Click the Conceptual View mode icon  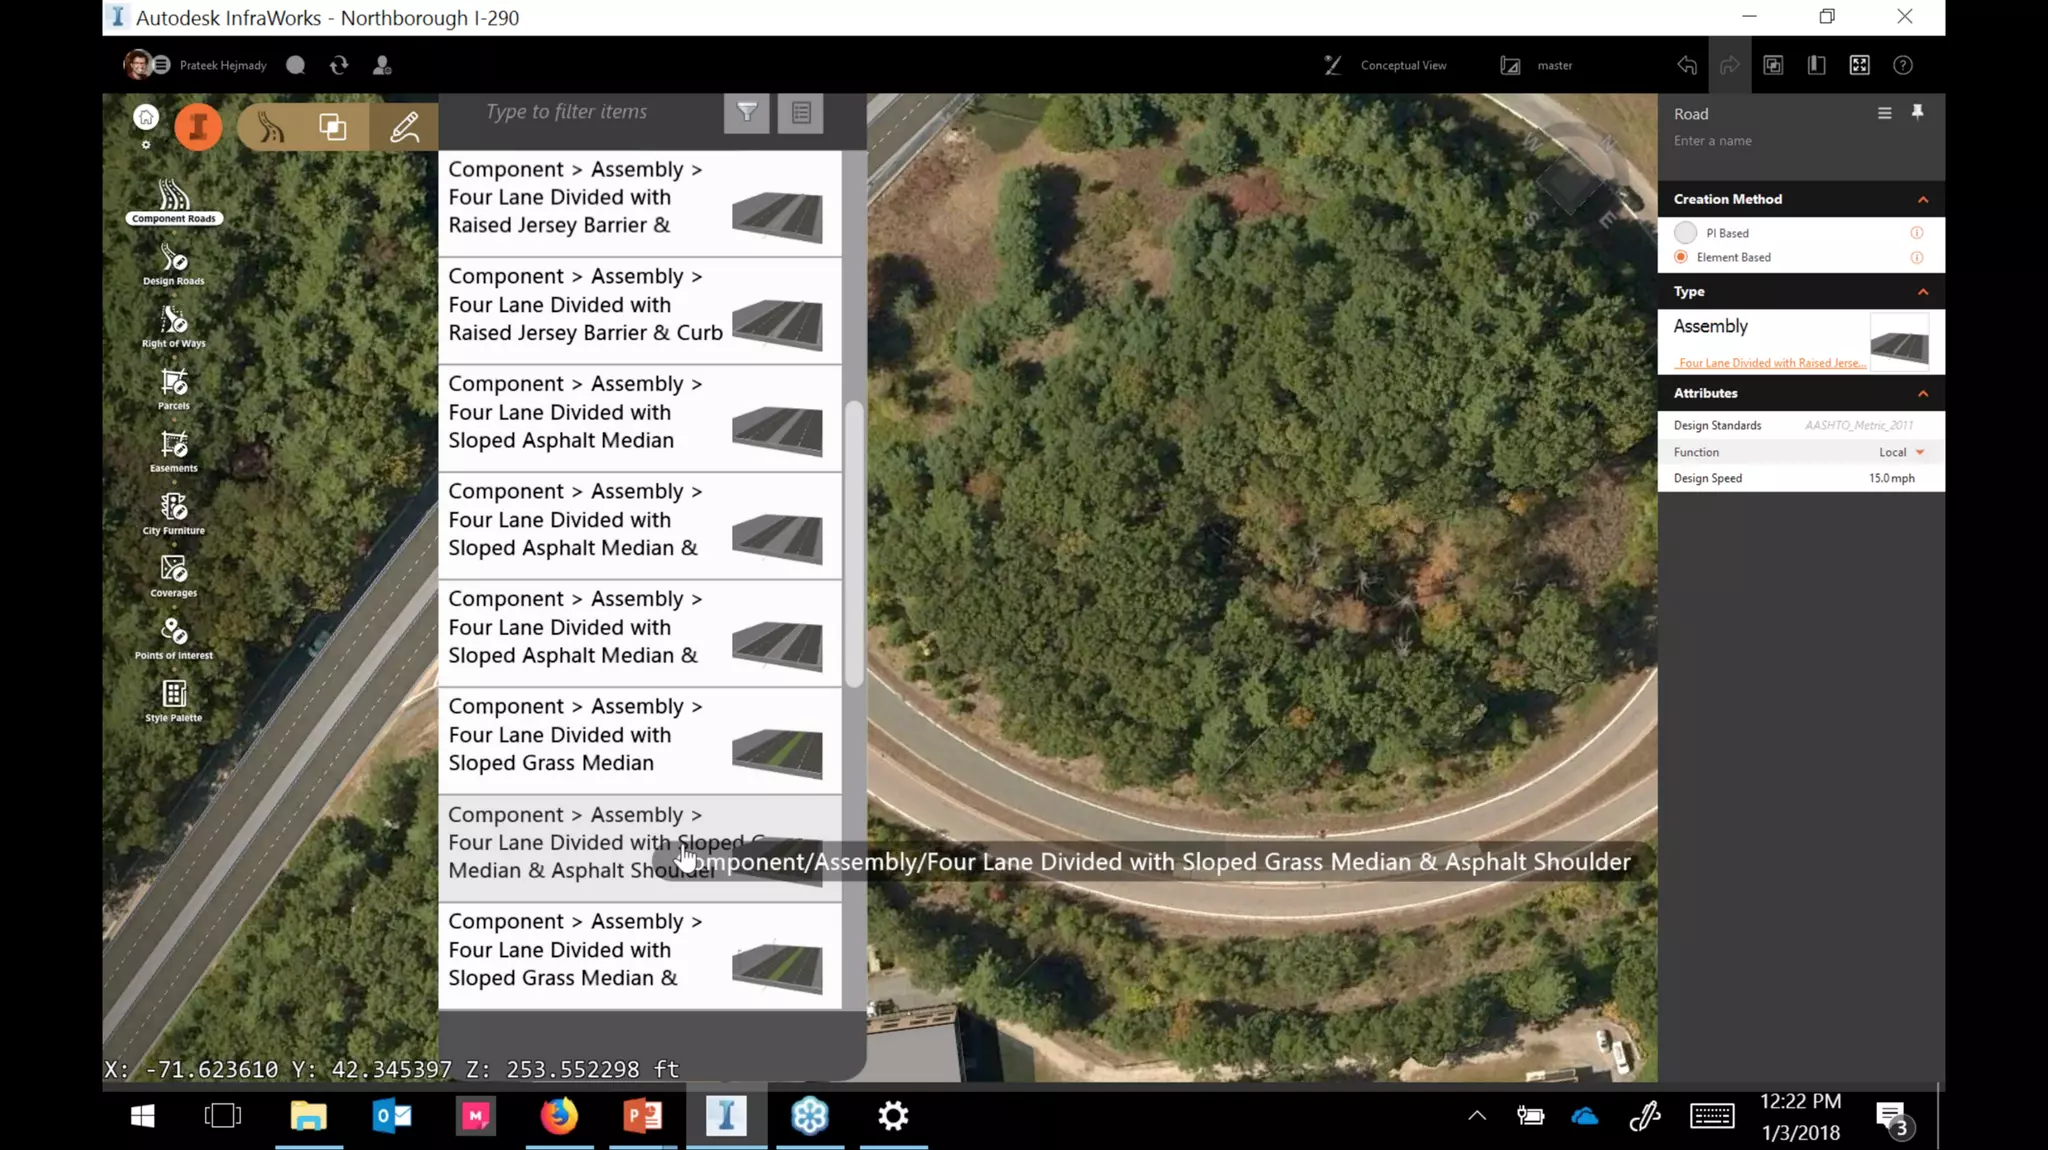[1332, 65]
